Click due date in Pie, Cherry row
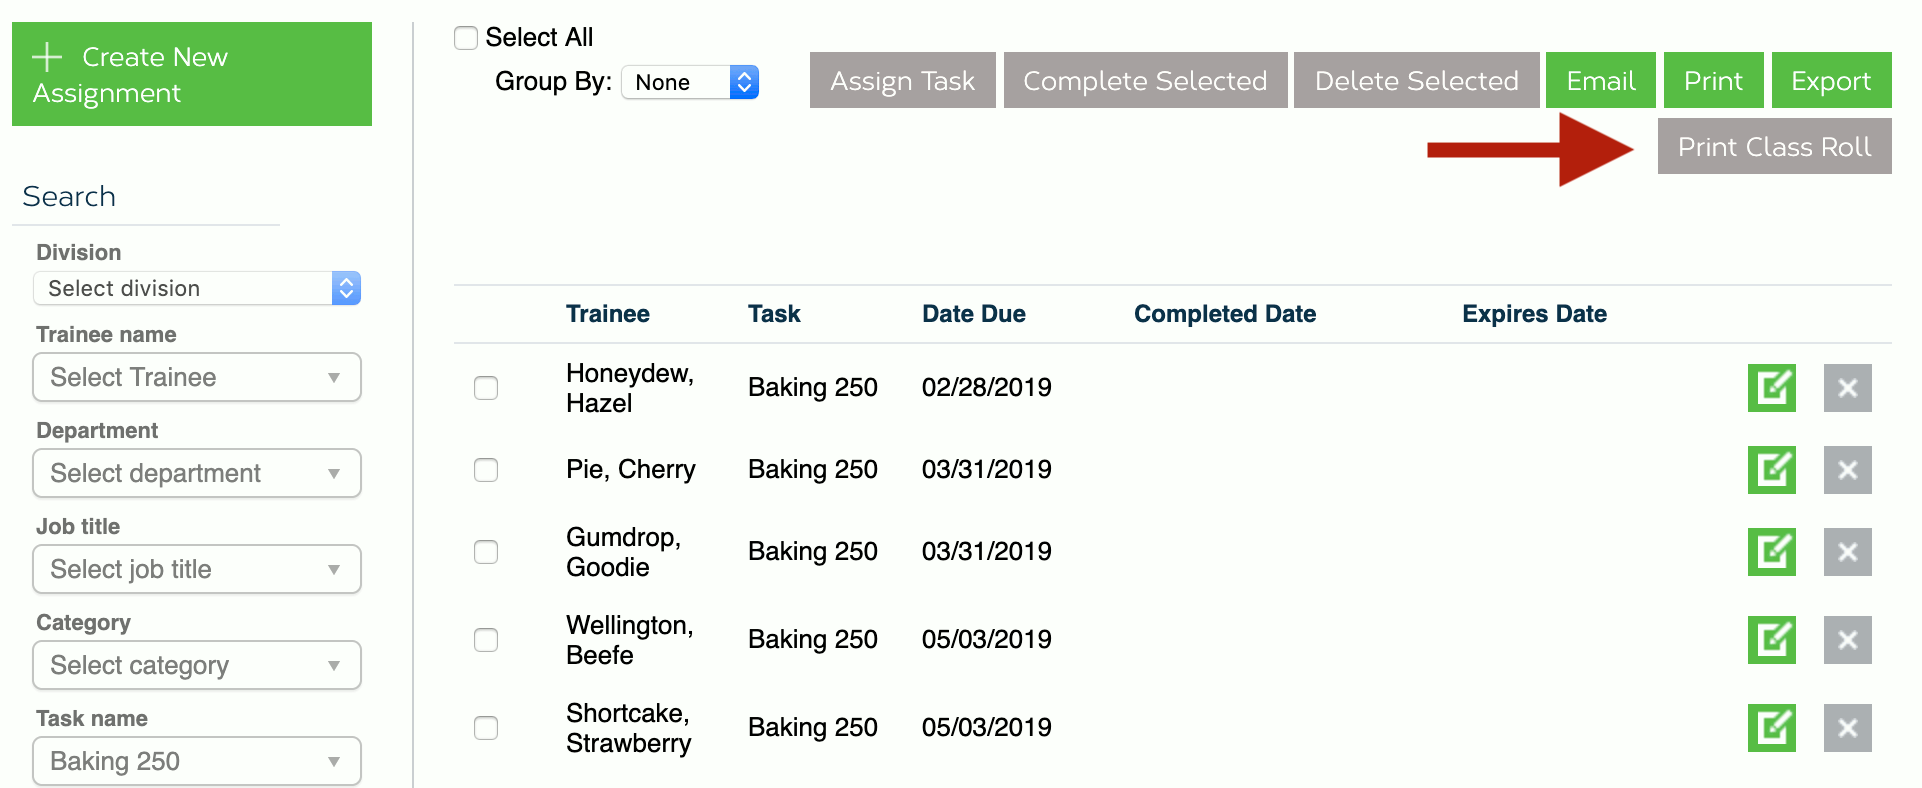The image size is (1922, 788). [987, 470]
